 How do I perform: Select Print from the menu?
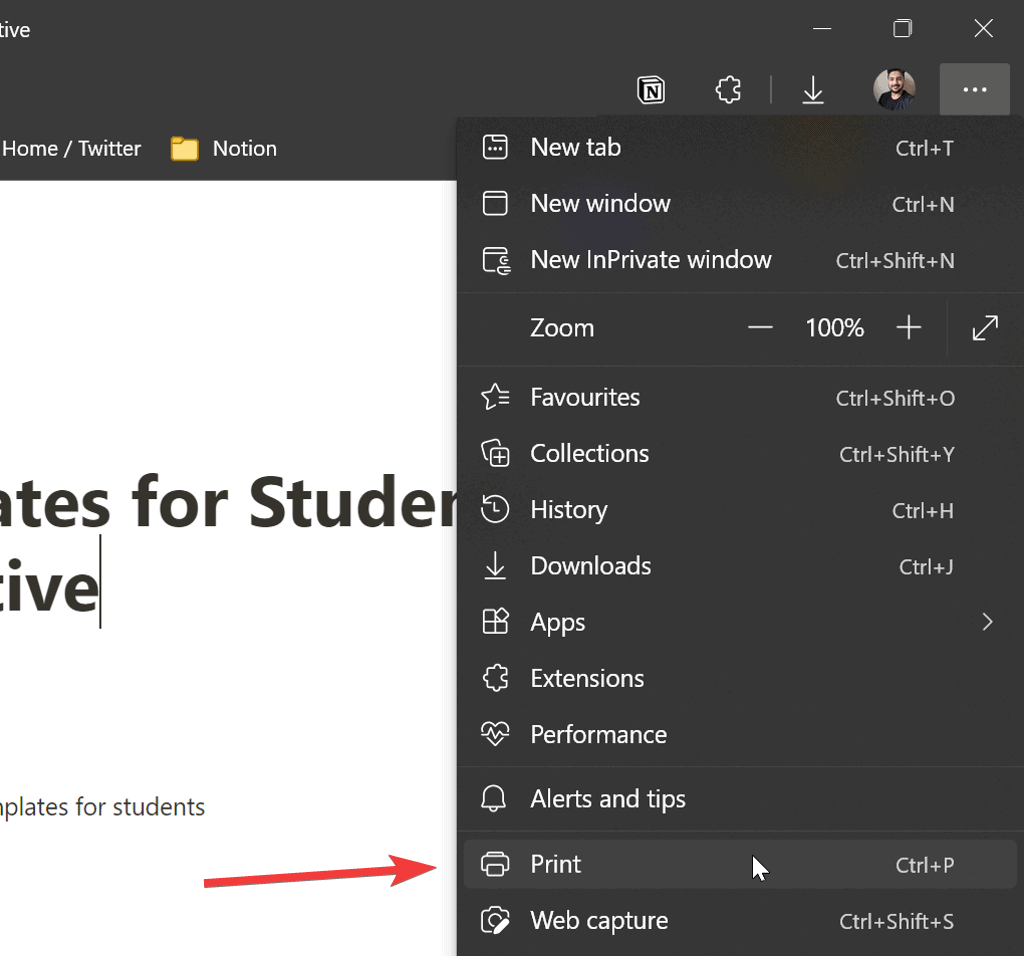tap(556, 864)
